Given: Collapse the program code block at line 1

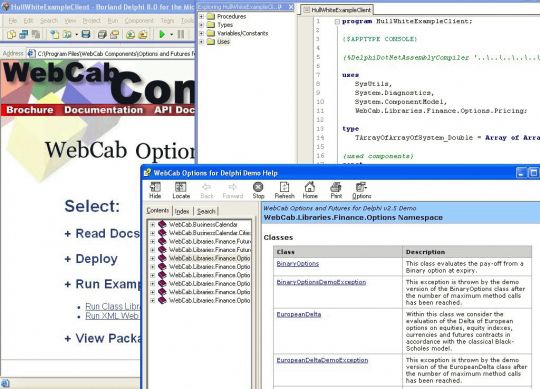Looking at the screenshot, I should 337,21.
